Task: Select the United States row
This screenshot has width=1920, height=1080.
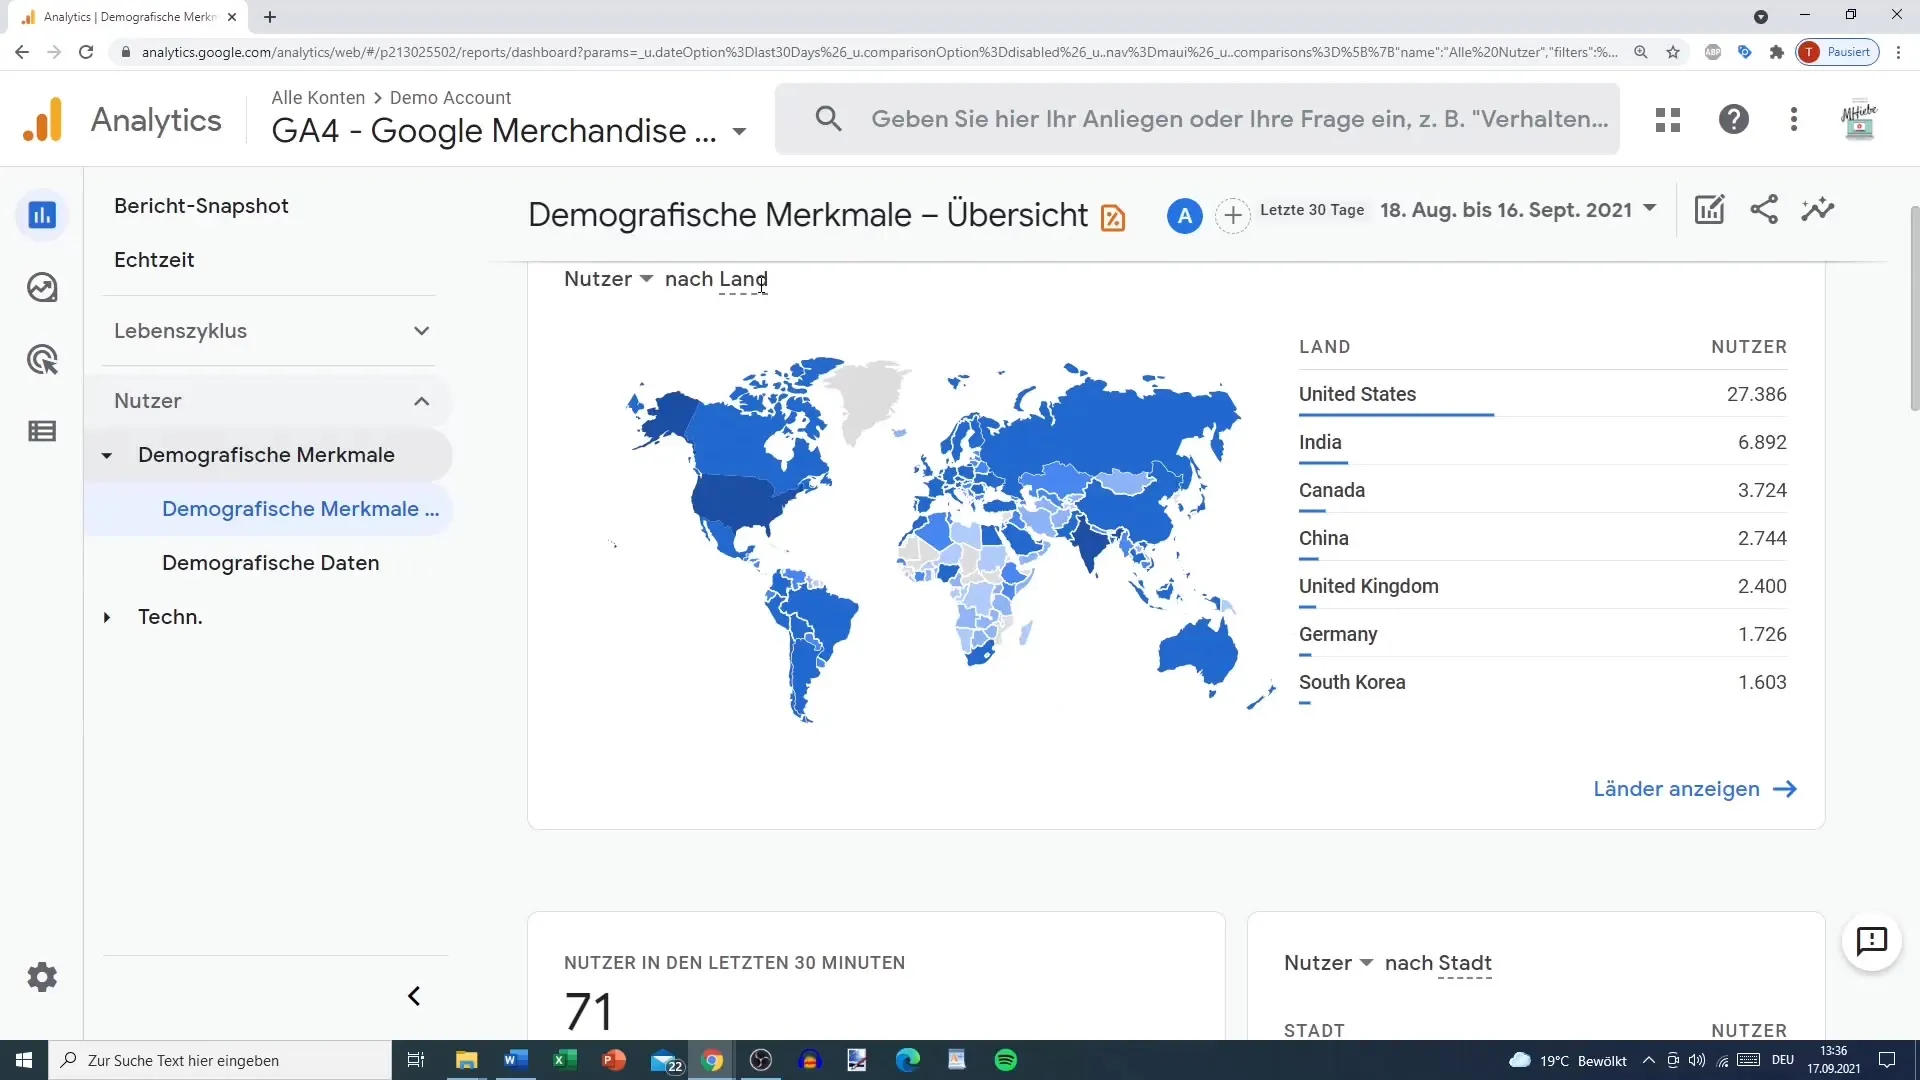Action: click(x=1542, y=394)
